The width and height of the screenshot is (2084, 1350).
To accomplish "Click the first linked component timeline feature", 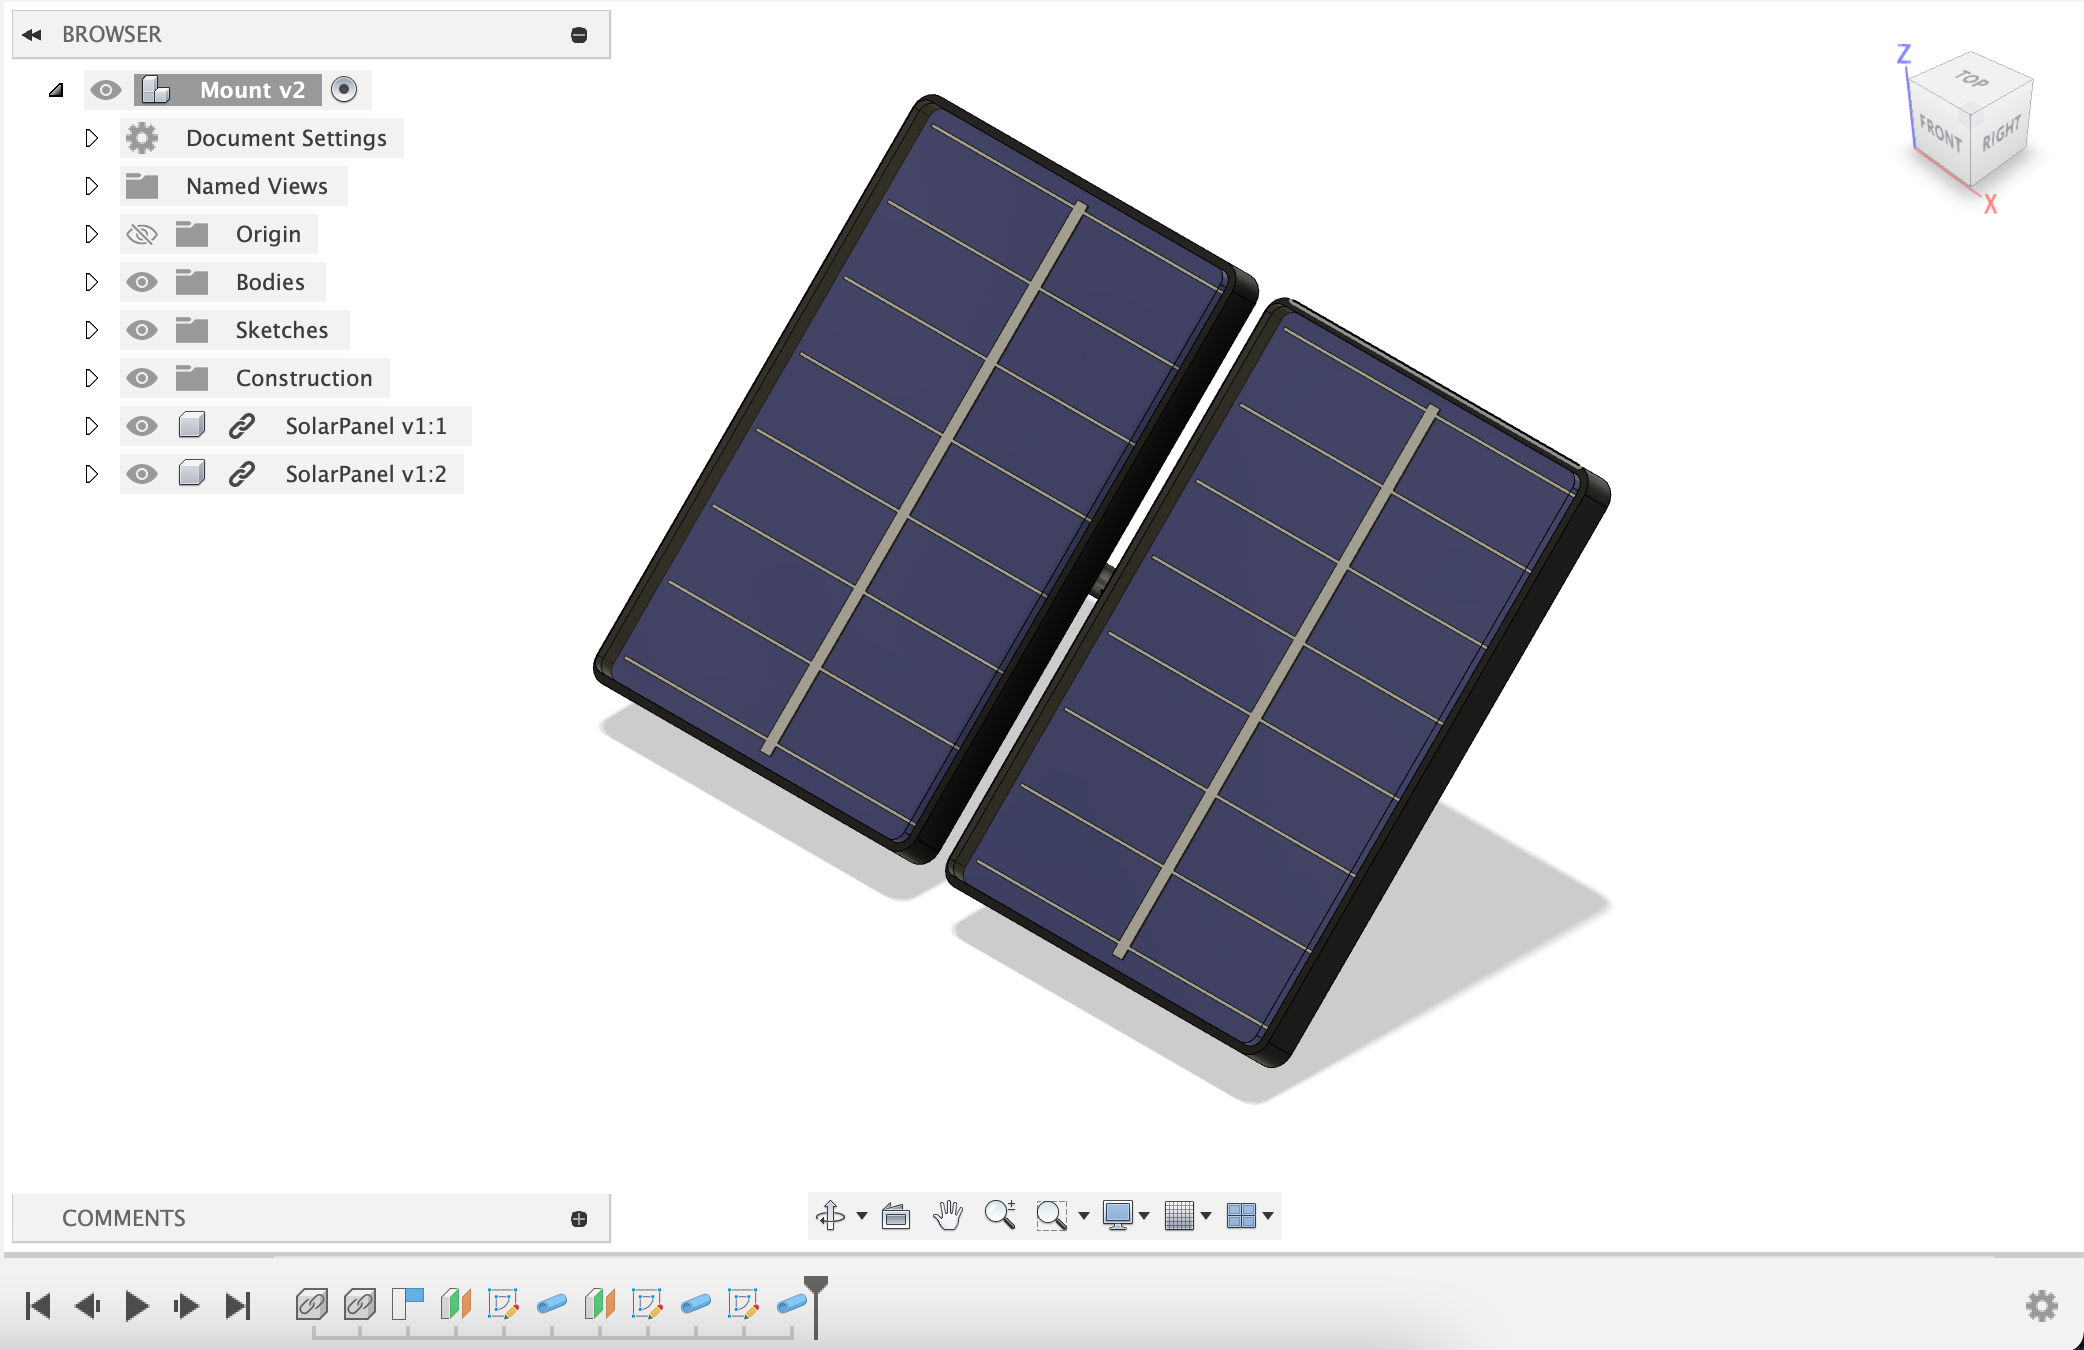I will coord(311,1304).
